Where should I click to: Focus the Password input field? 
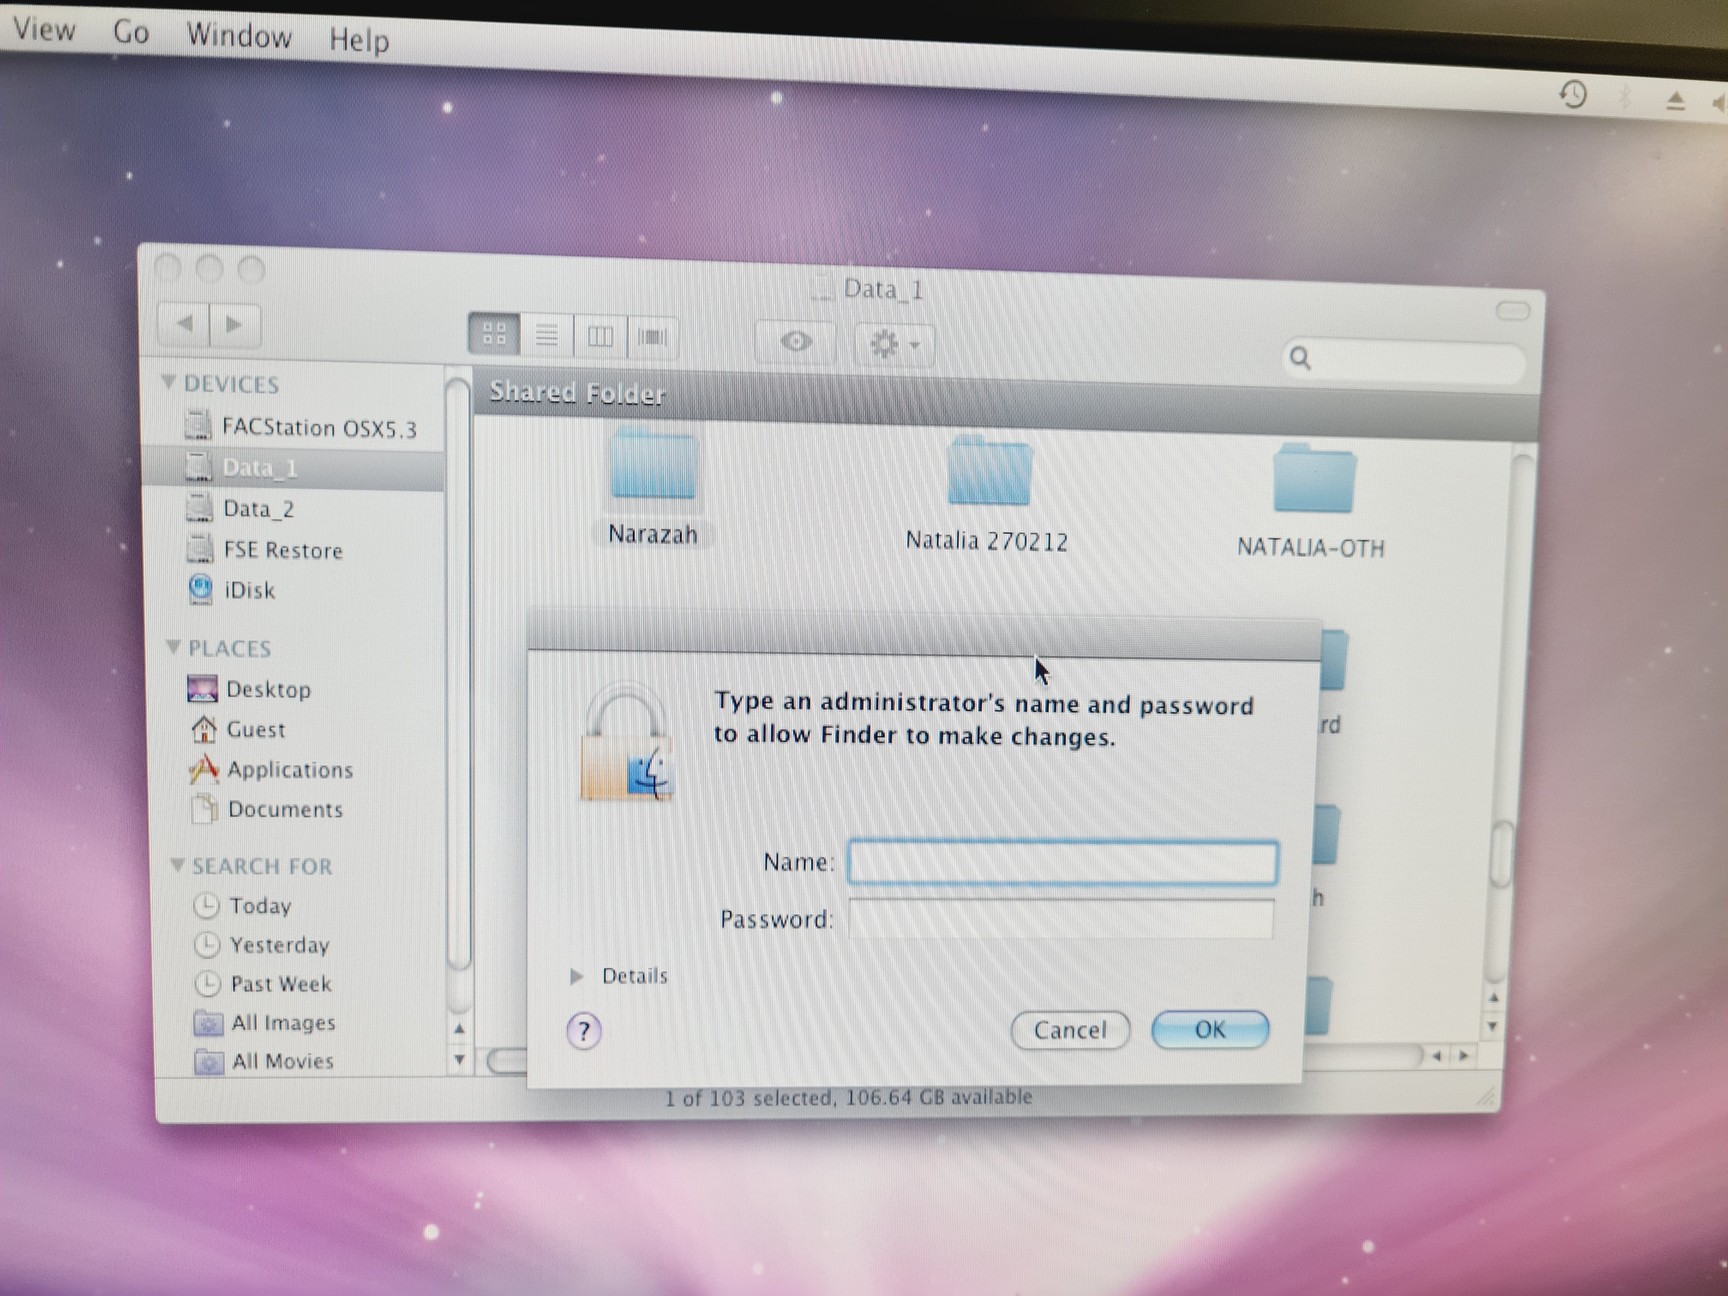(1061, 919)
